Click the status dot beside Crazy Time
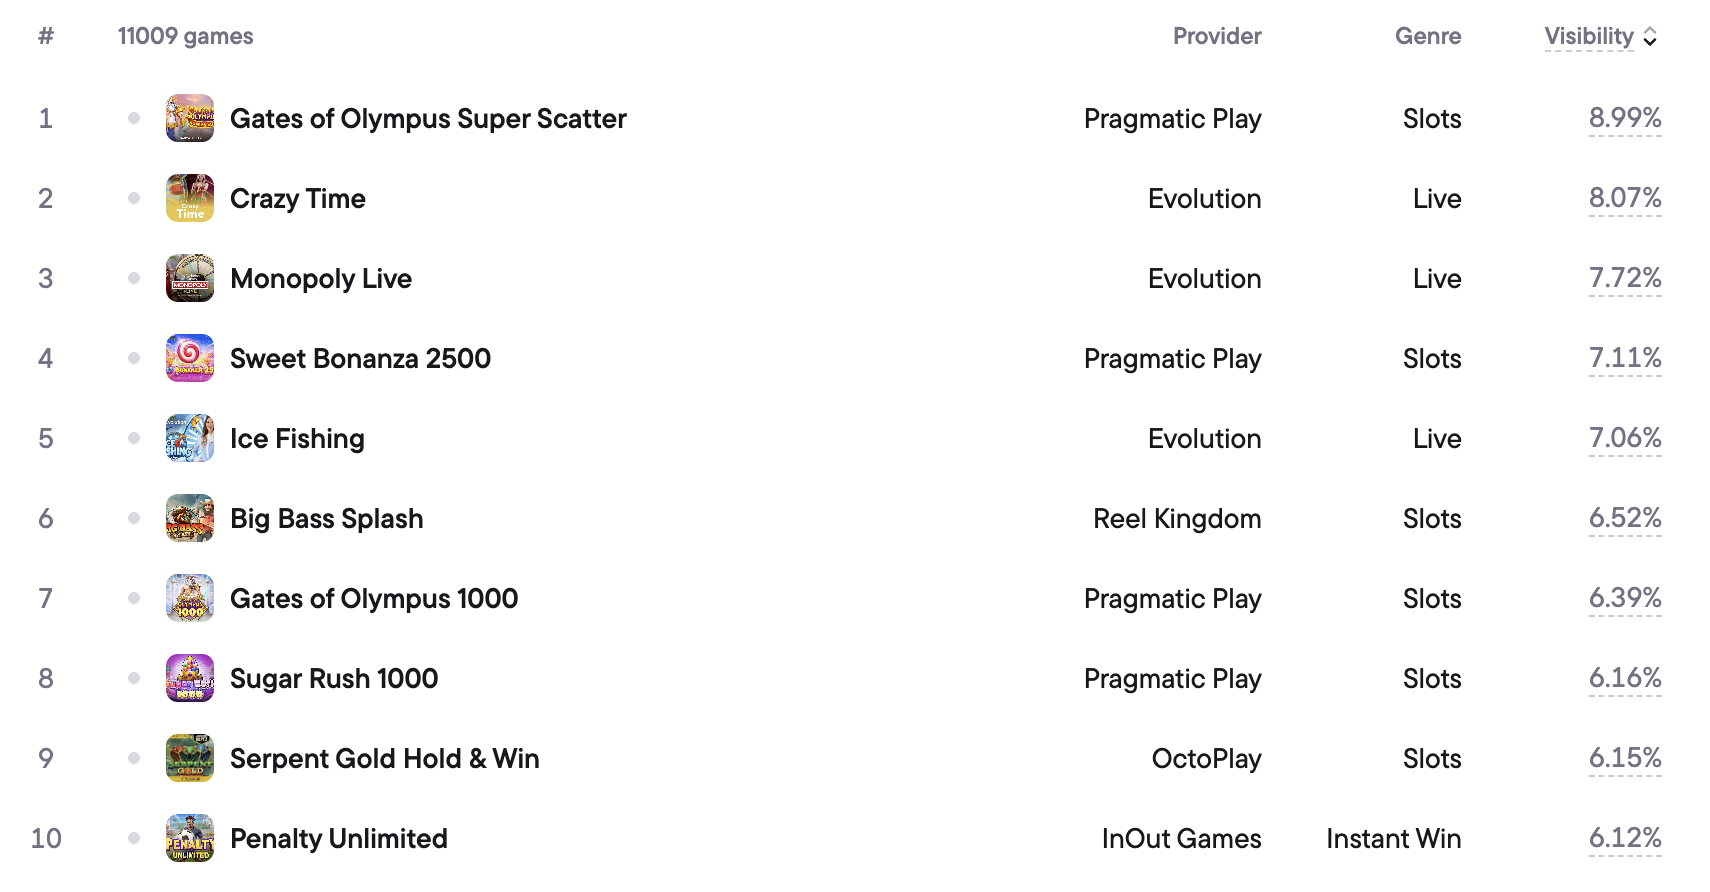This screenshot has width=1710, height=892. coord(134,198)
